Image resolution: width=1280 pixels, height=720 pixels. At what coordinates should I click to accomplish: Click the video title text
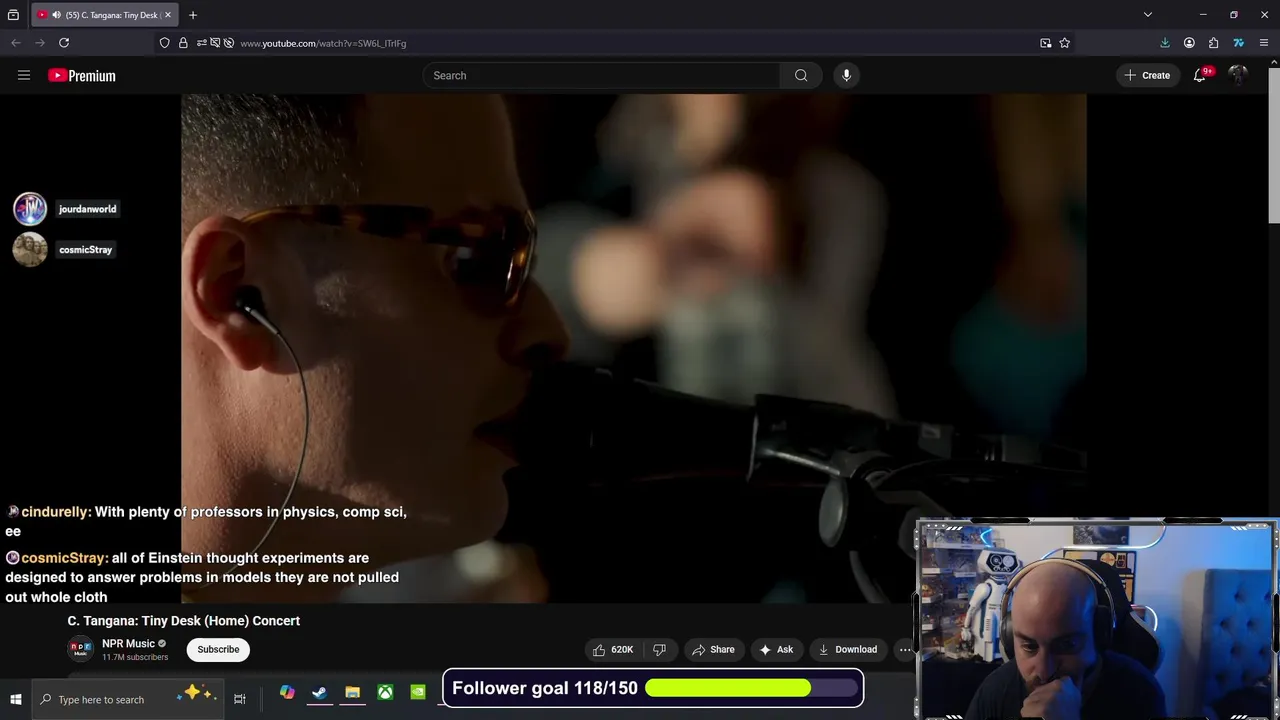click(x=184, y=621)
